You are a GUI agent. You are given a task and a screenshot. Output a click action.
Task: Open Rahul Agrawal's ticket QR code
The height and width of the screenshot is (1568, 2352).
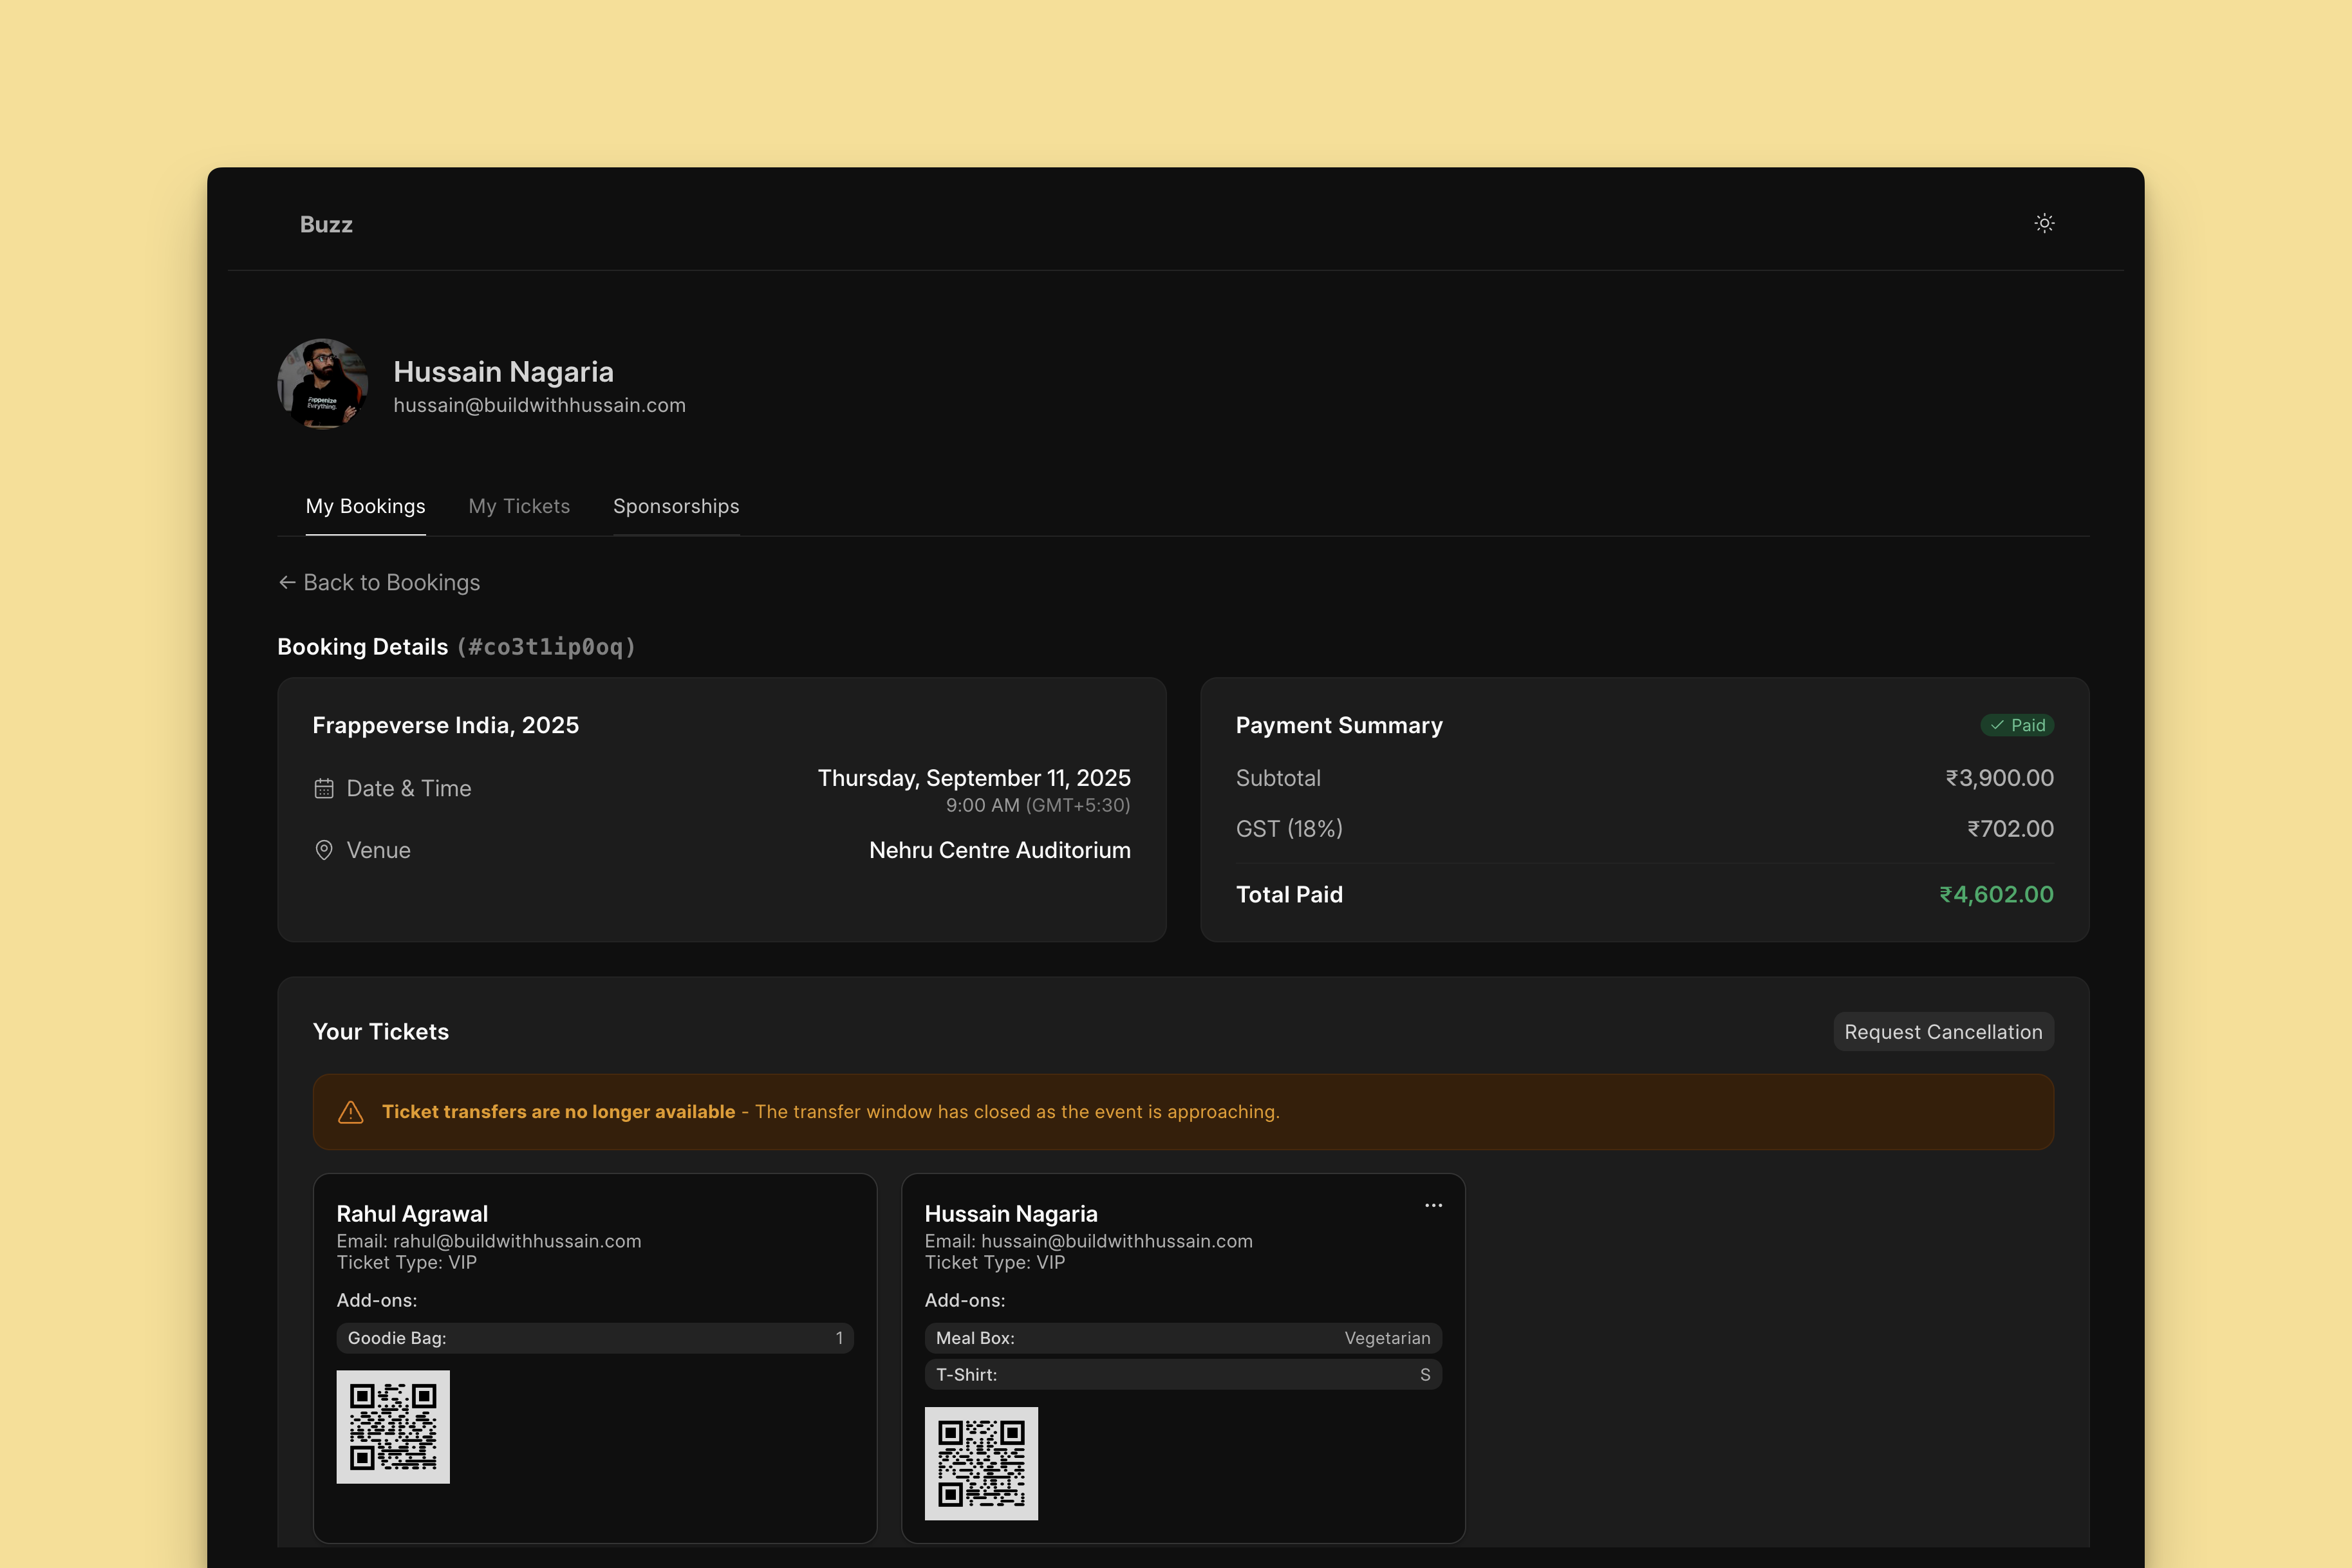tap(393, 1427)
